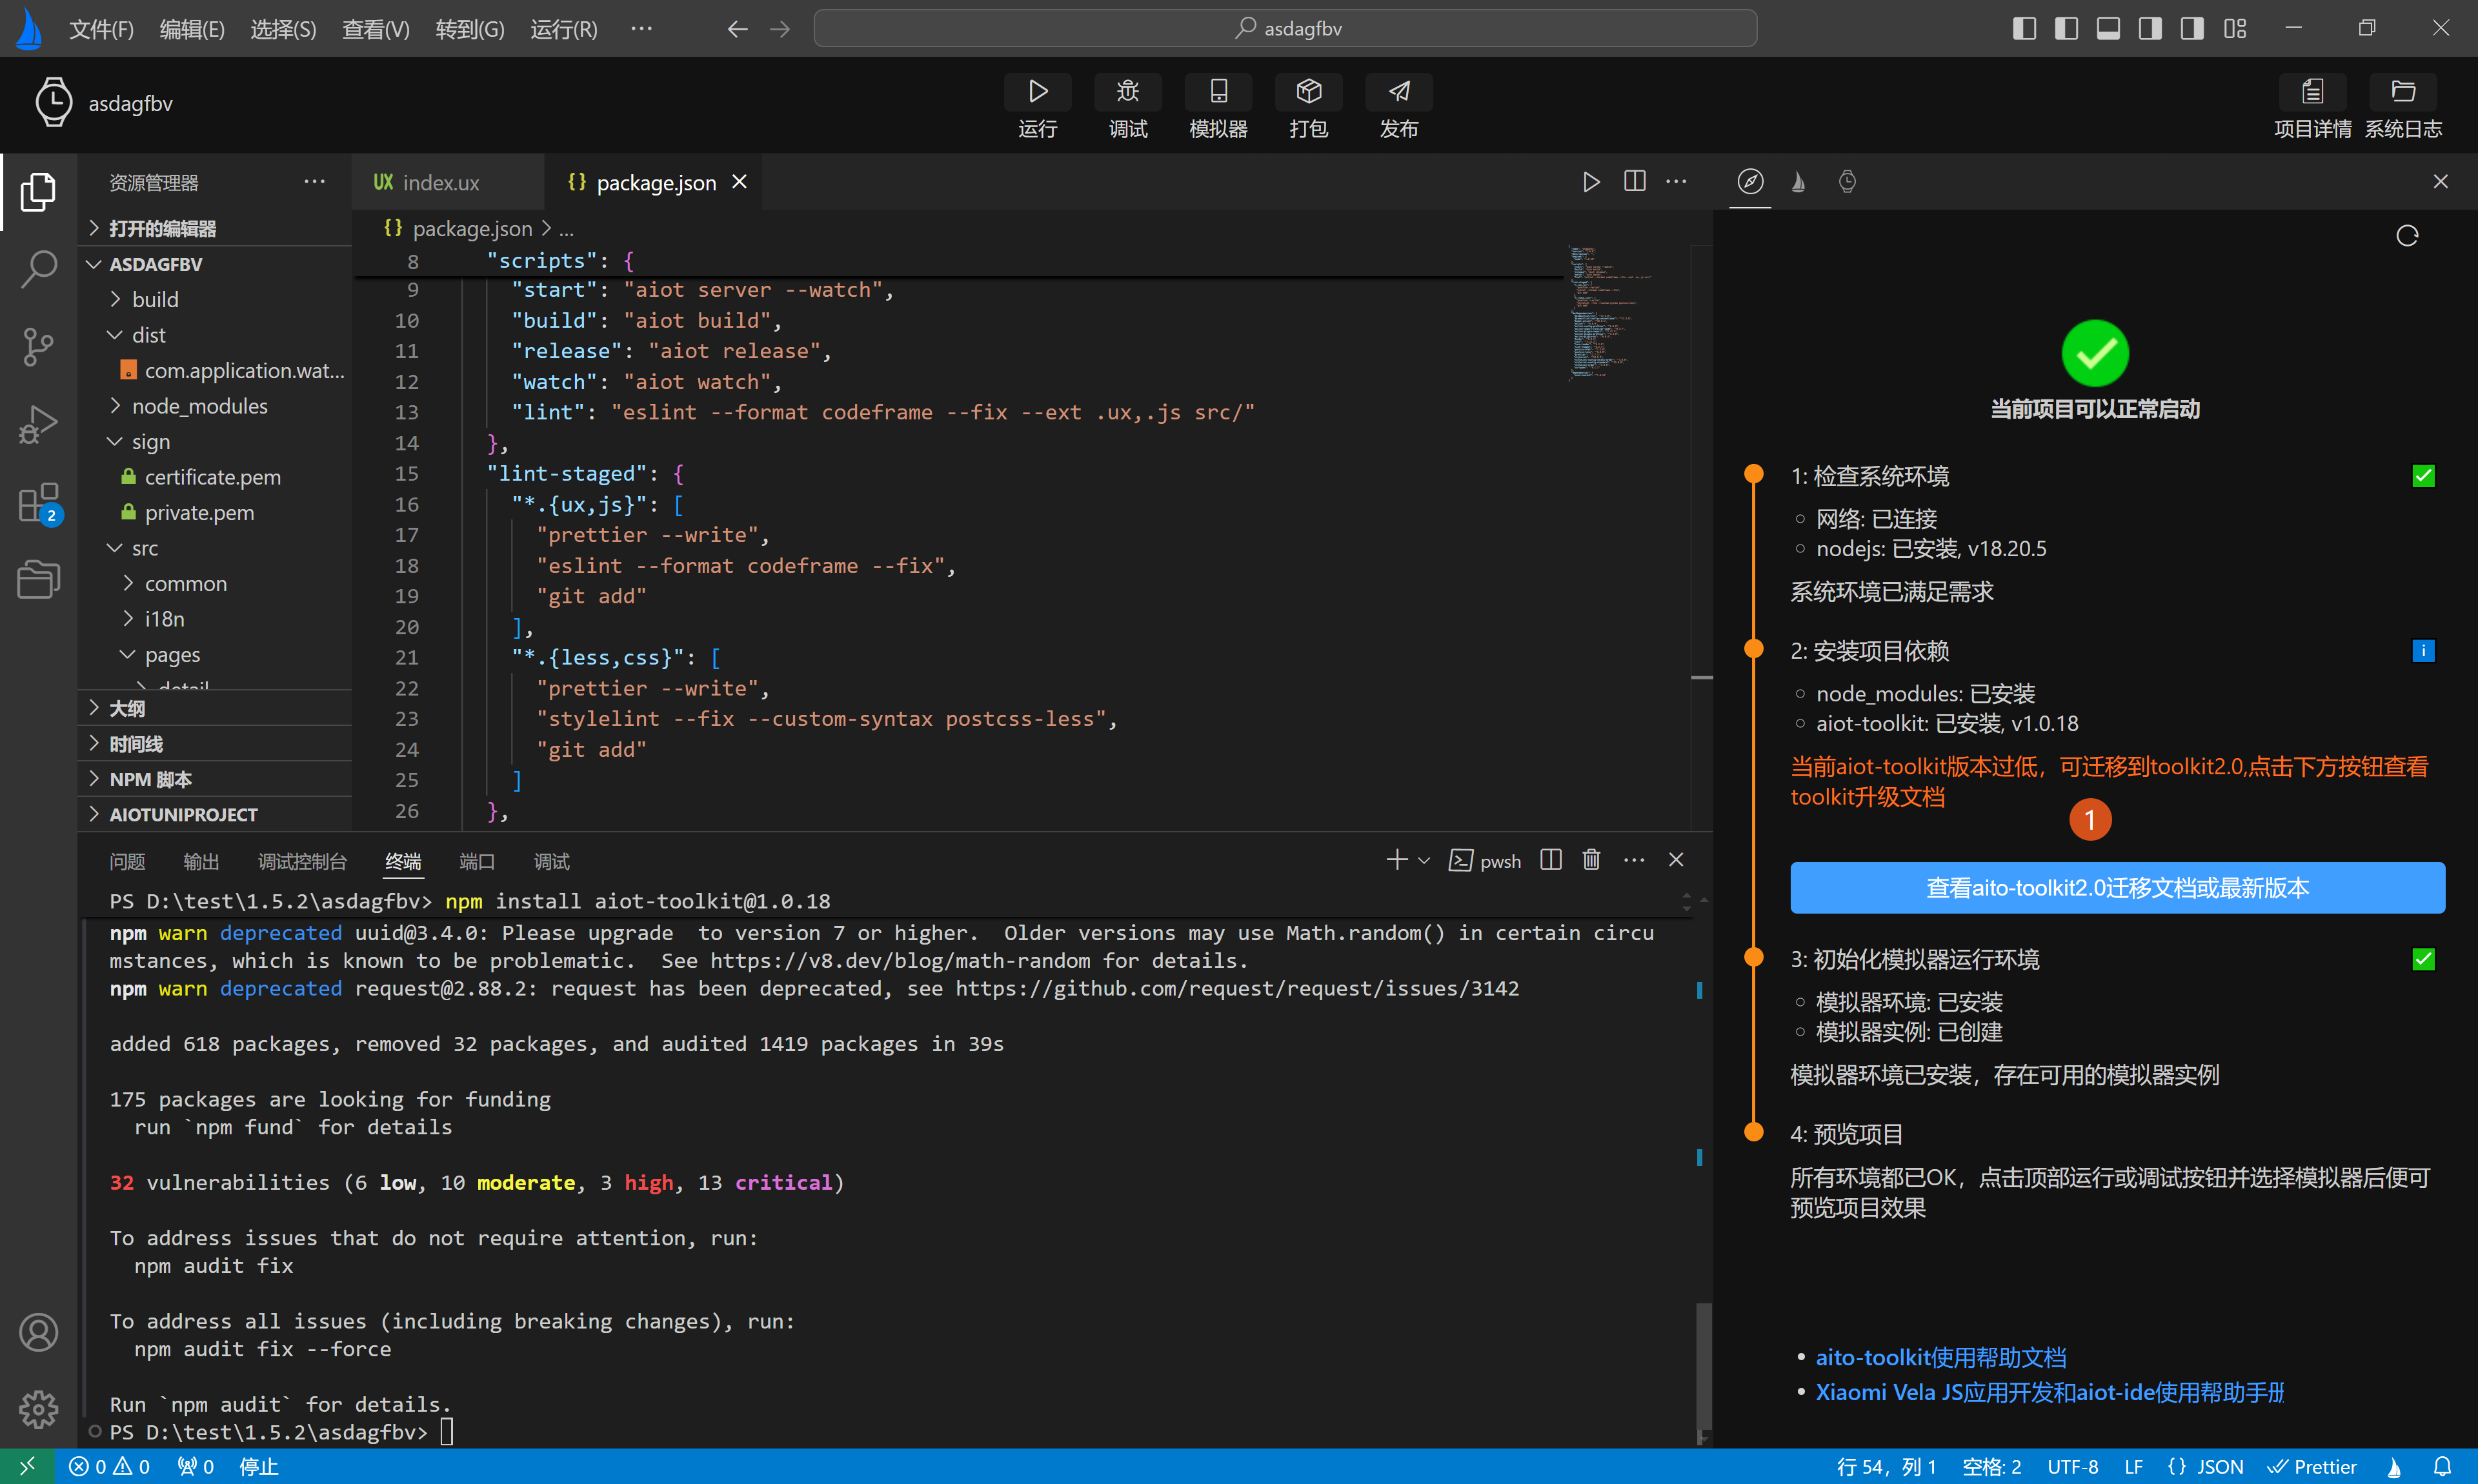
Task: Open Xiaomi Vela JS应用开发 help manual link
Action: coord(2049,1392)
